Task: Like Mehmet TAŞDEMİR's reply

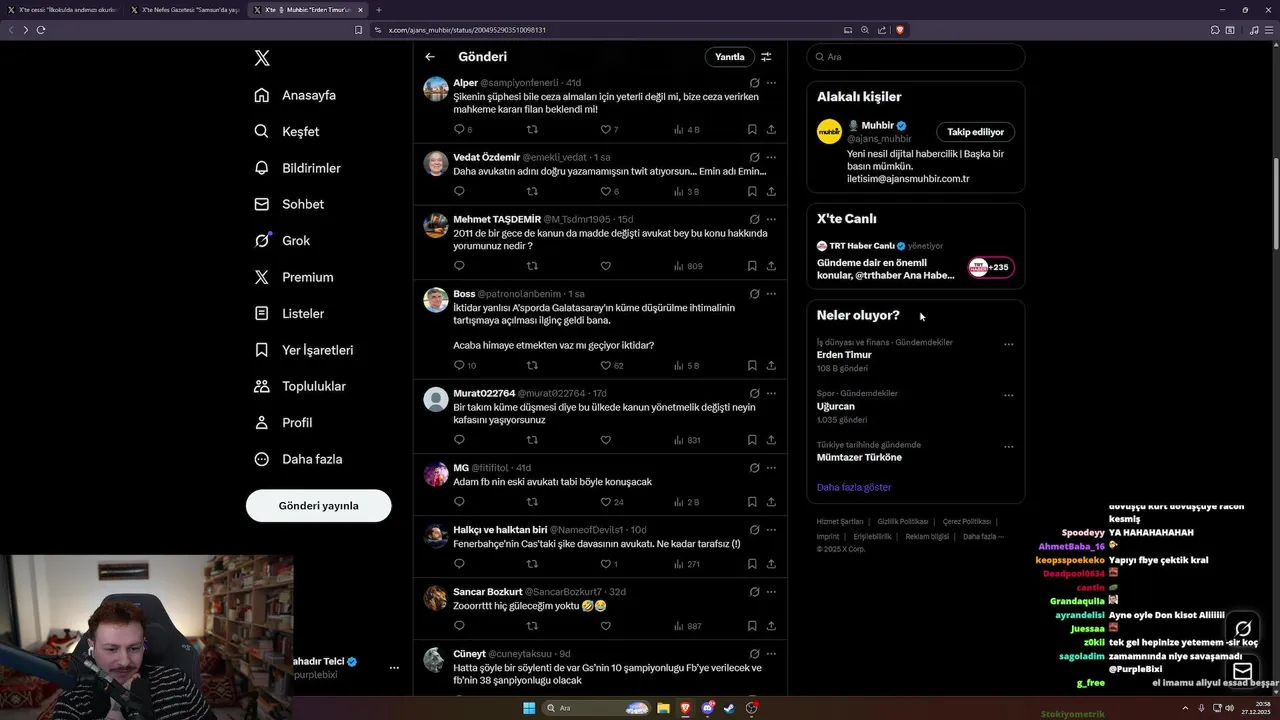Action: coord(605,266)
